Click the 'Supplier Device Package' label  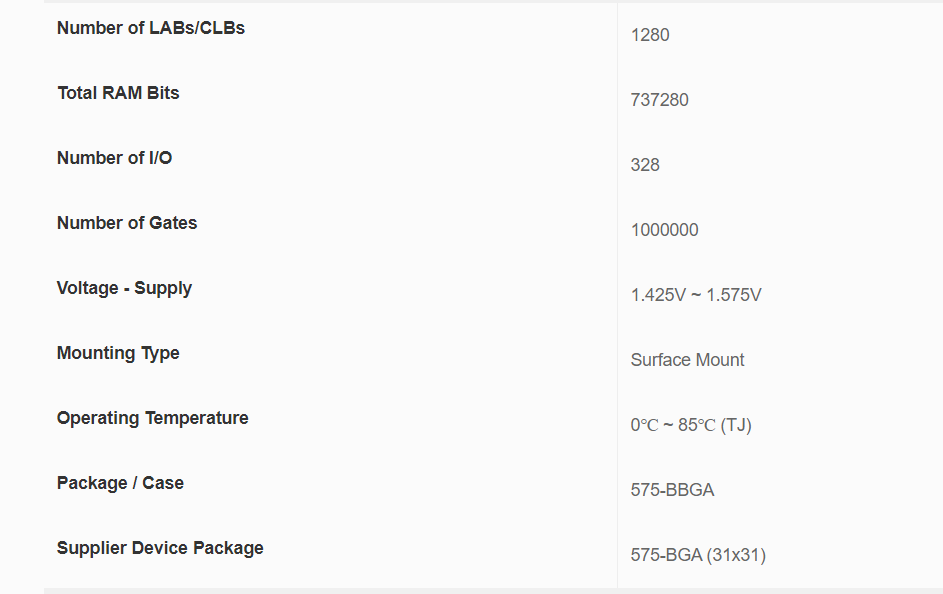click(x=160, y=548)
